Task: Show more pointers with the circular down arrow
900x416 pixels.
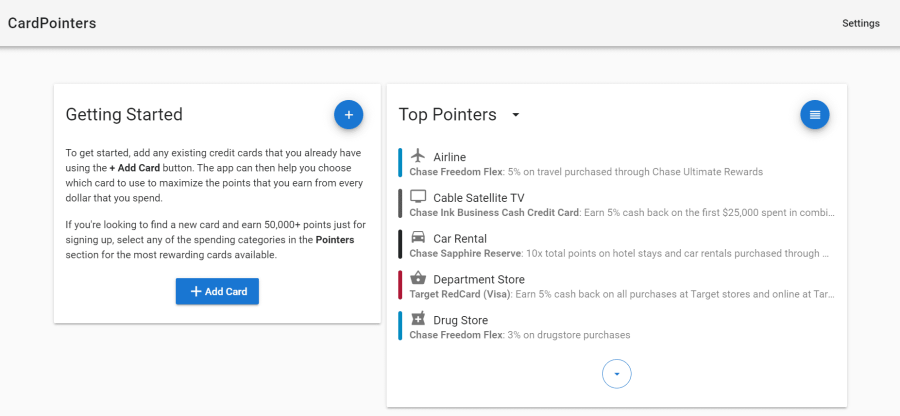Action: [616, 374]
